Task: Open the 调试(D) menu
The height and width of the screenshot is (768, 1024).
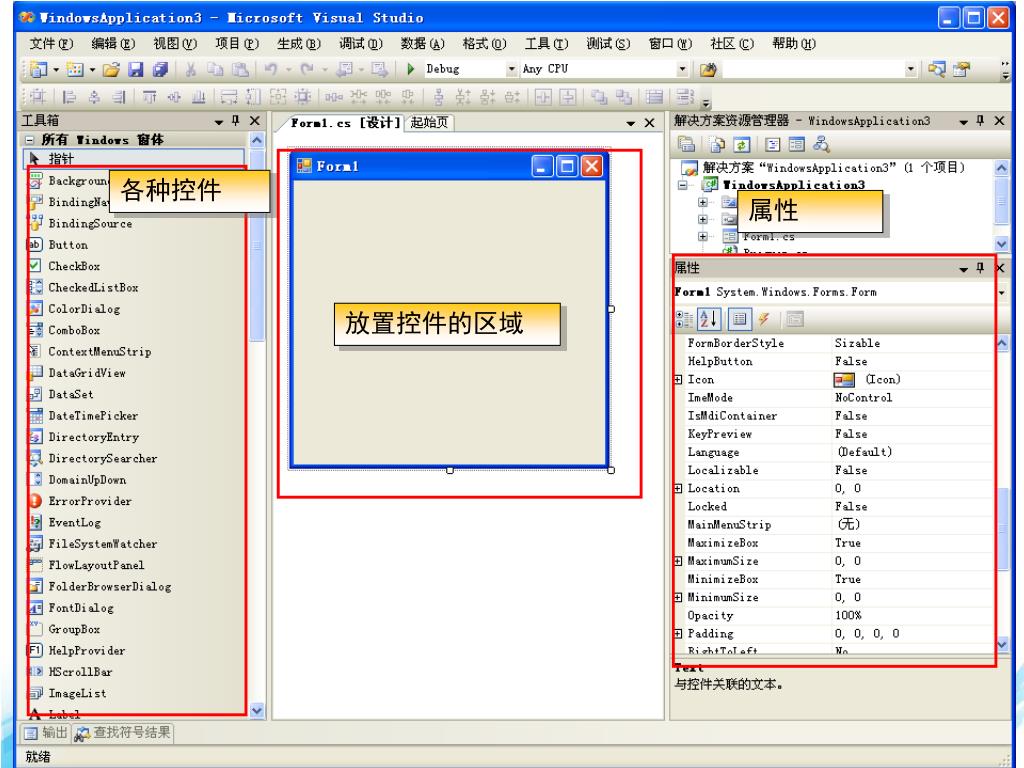Action: 360,44
